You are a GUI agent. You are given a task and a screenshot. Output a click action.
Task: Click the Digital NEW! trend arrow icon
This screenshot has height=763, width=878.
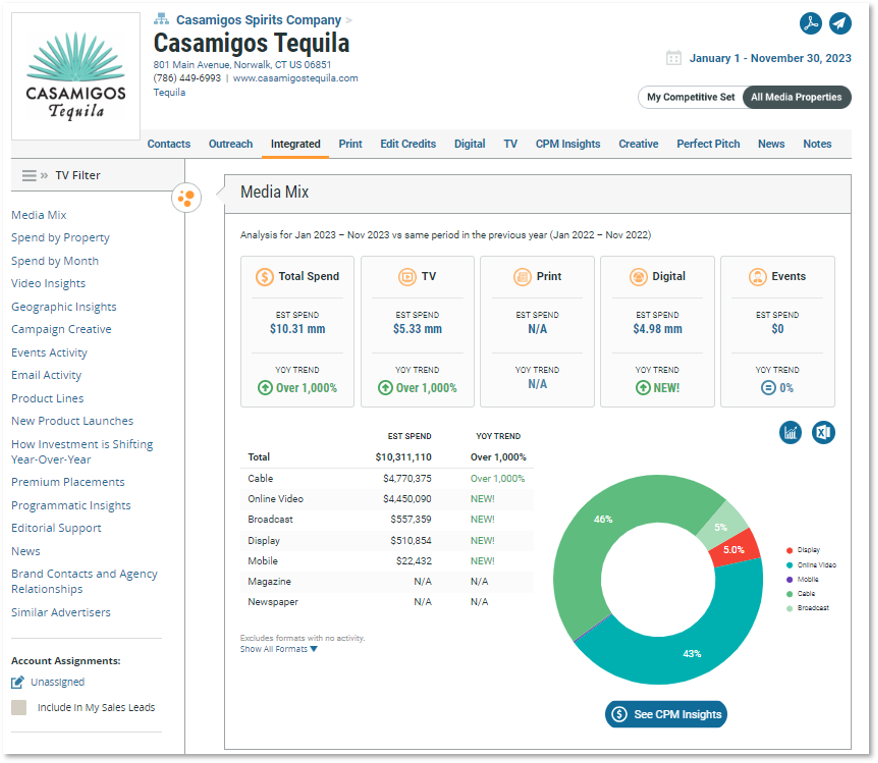click(643, 387)
